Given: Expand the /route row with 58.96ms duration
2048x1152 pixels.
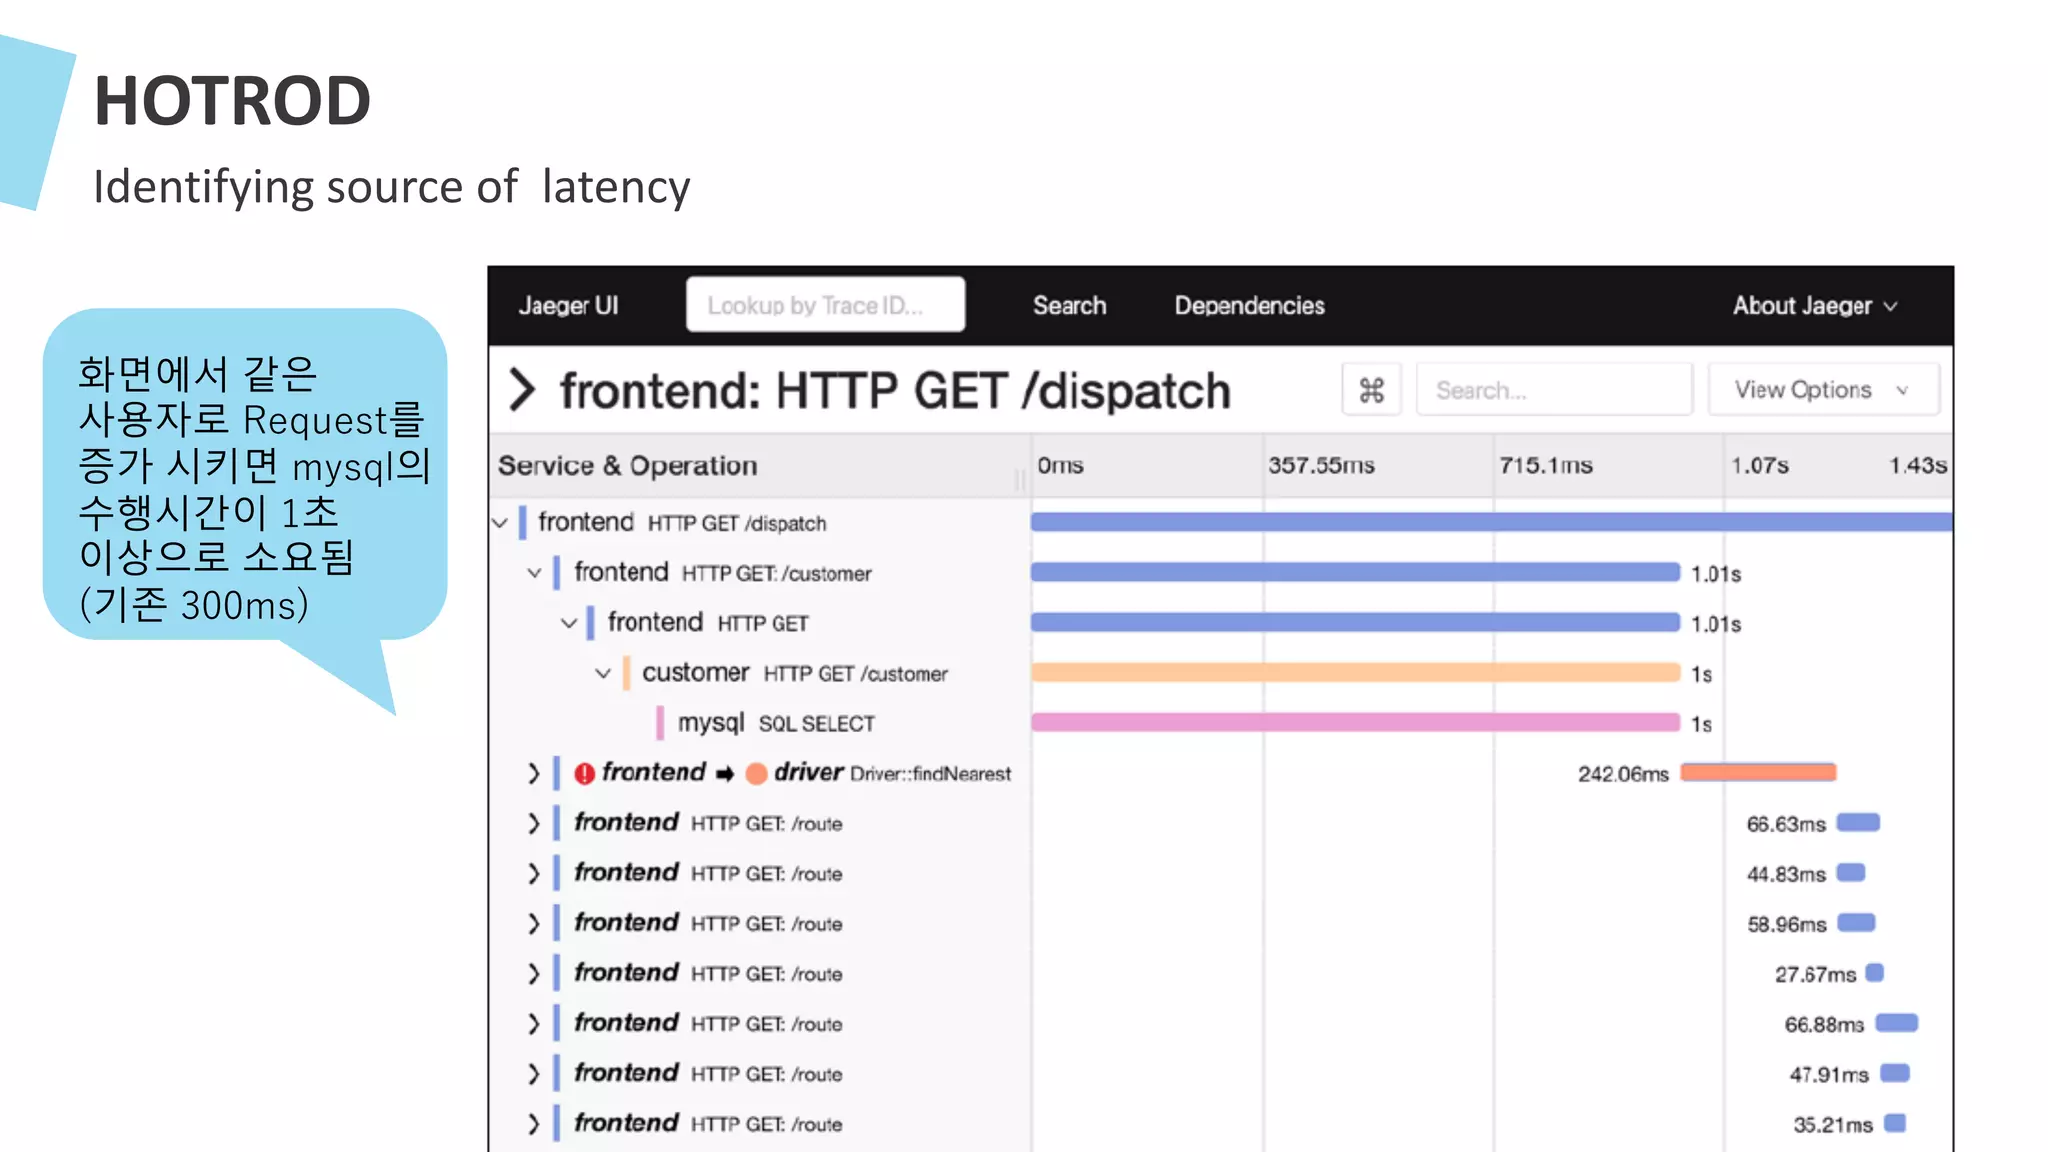Looking at the screenshot, I should coord(534,923).
